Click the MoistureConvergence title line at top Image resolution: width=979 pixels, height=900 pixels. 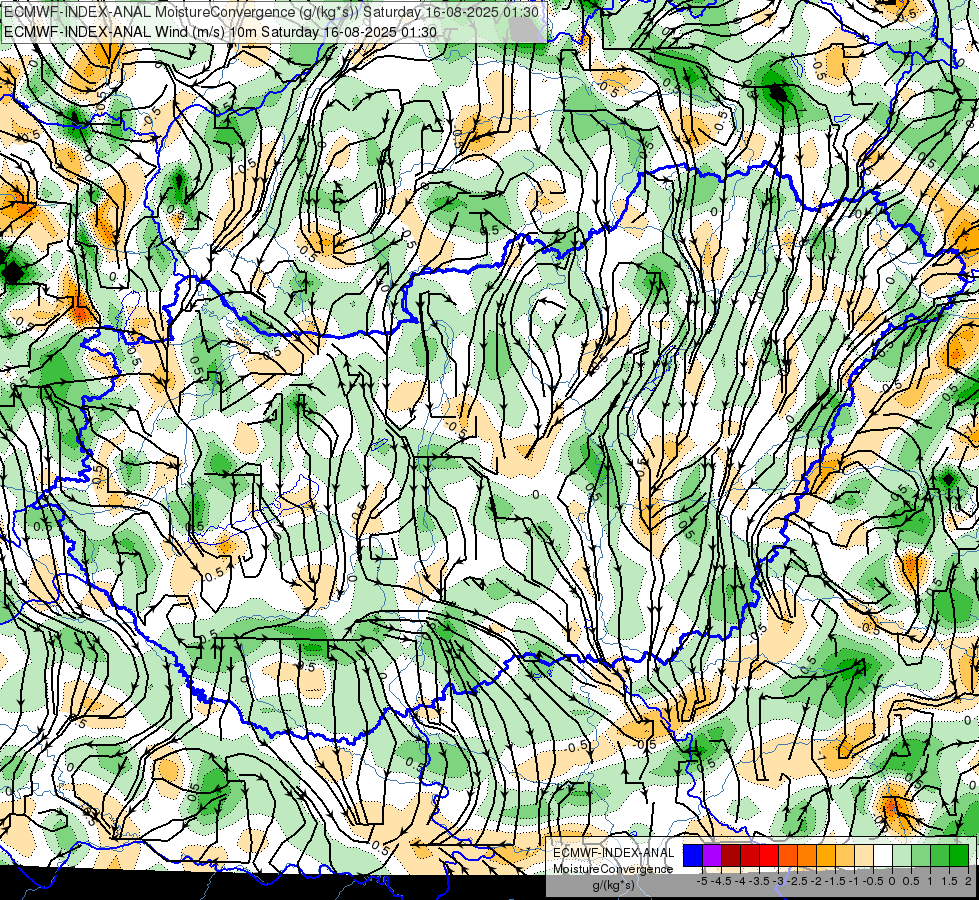point(271,12)
